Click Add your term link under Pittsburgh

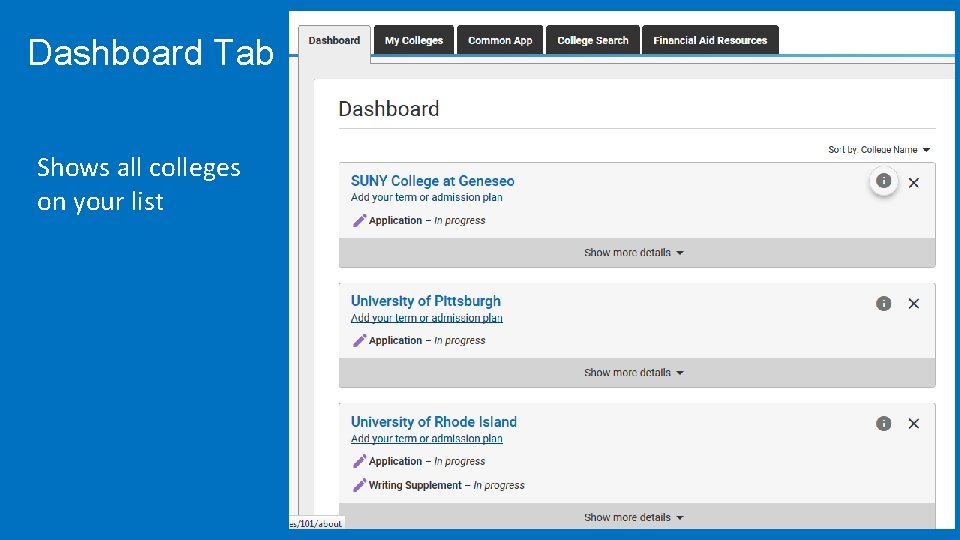tap(426, 318)
